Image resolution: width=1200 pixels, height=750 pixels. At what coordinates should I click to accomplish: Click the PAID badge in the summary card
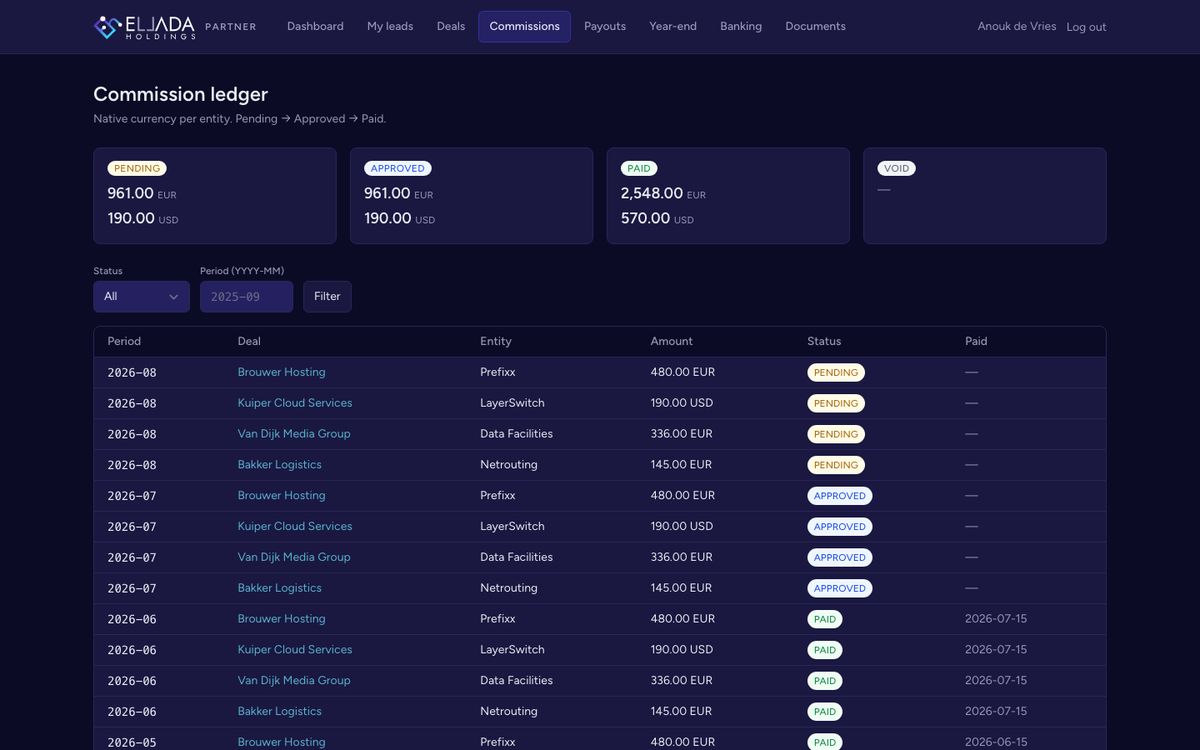tap(639, 169)
